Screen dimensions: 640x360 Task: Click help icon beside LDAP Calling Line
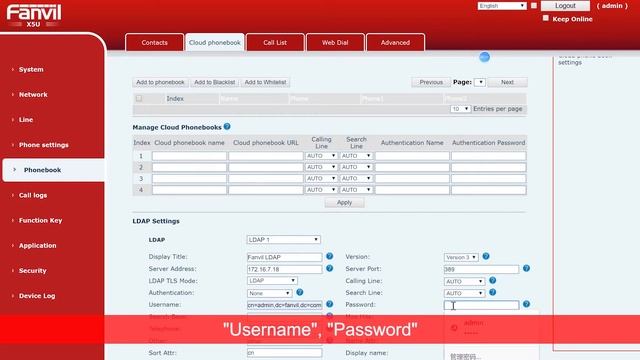(x=493, y=280)
